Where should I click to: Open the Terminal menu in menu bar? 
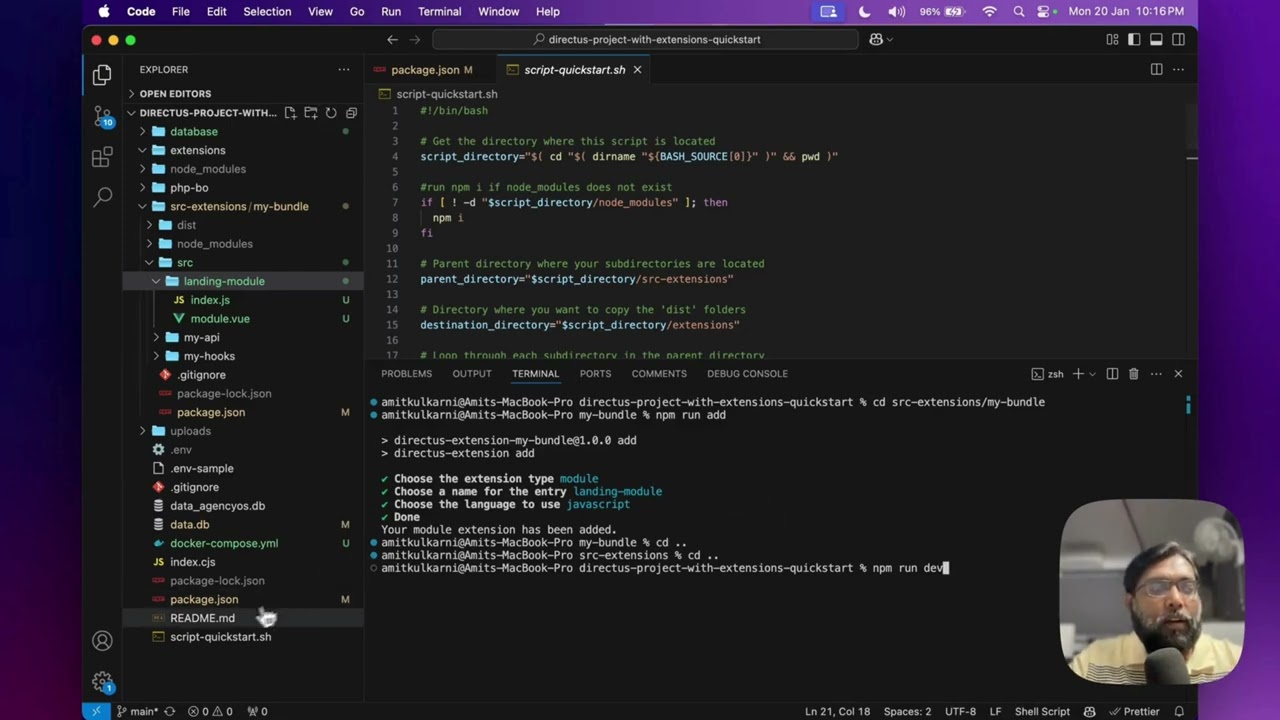pos(439,12)
